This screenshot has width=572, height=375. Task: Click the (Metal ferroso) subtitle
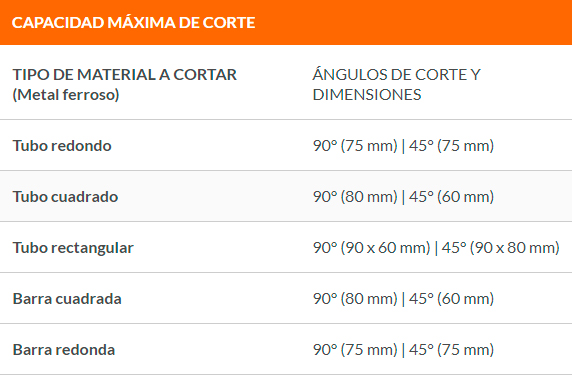coord(66,95)
